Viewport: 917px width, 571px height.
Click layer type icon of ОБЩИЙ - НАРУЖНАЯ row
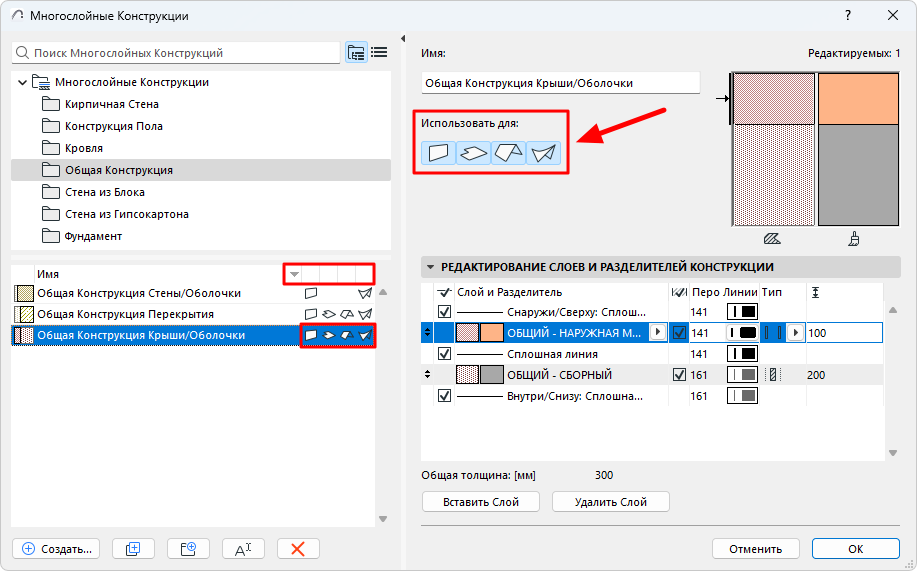[x=773, y=333]
